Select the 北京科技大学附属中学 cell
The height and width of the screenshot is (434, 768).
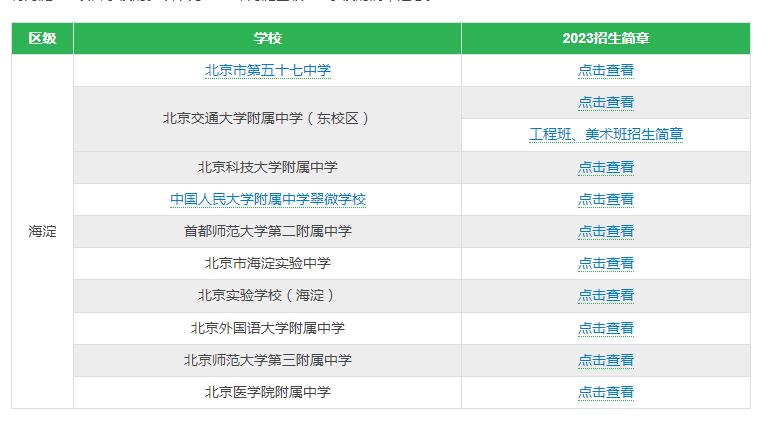point(267,168)
